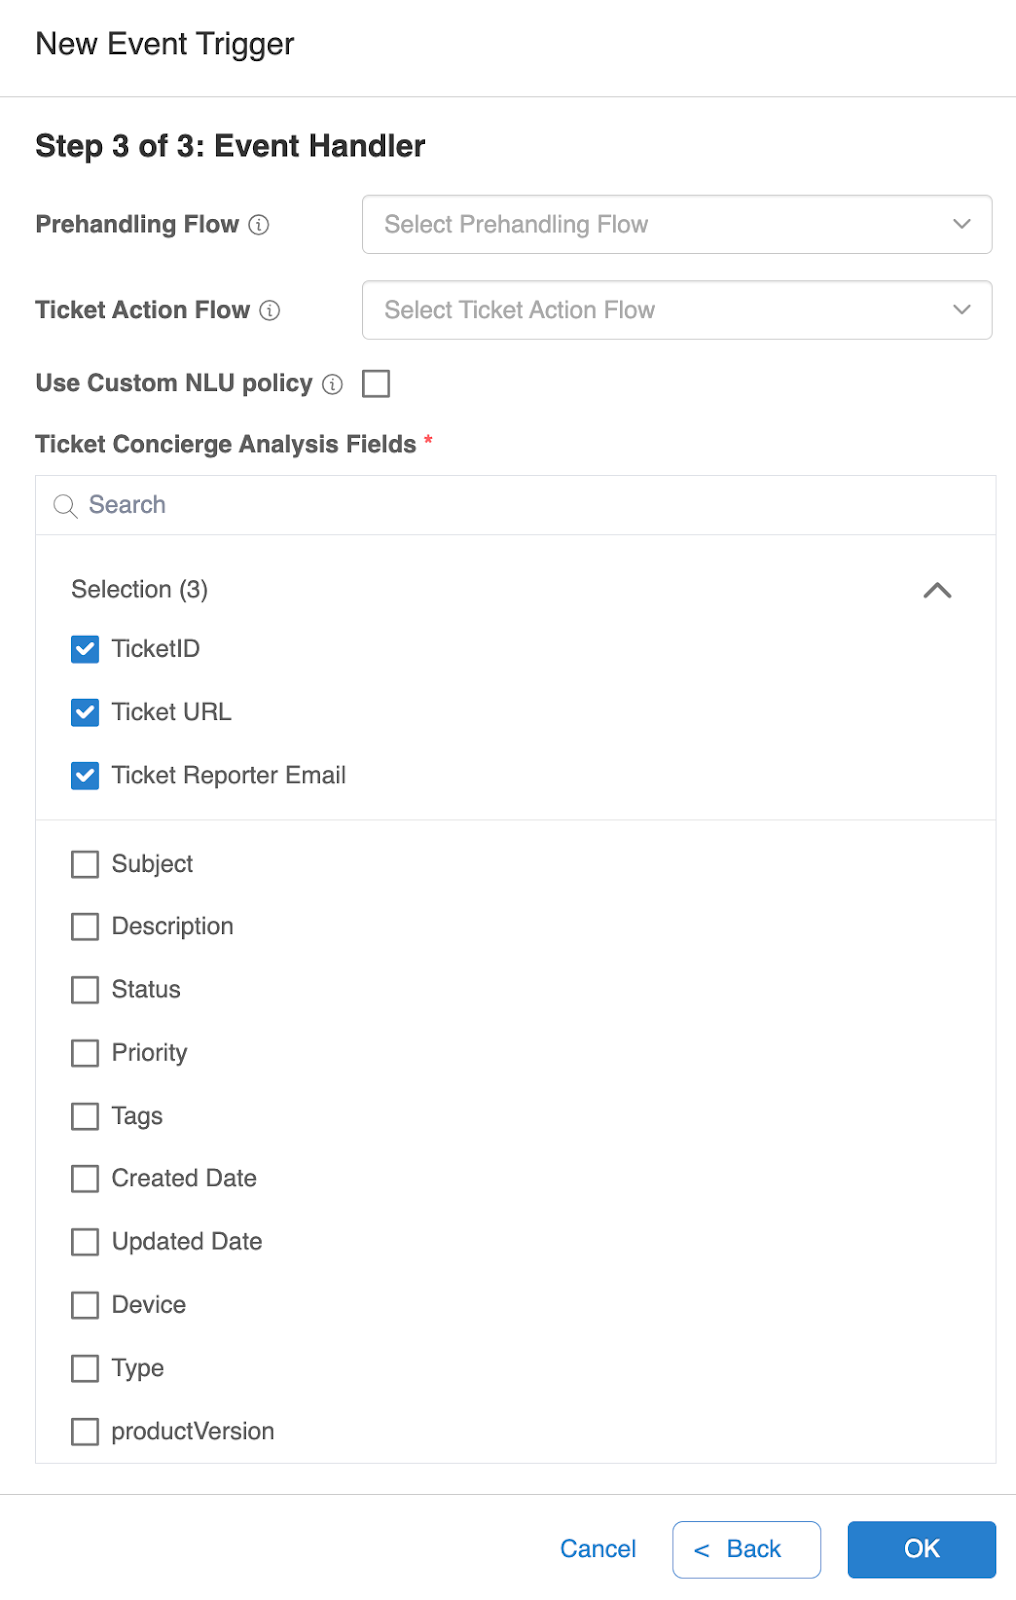The image size is (1016, 1600).
Task: Check the Priority field checkbox
Action: click(85, 1053)
